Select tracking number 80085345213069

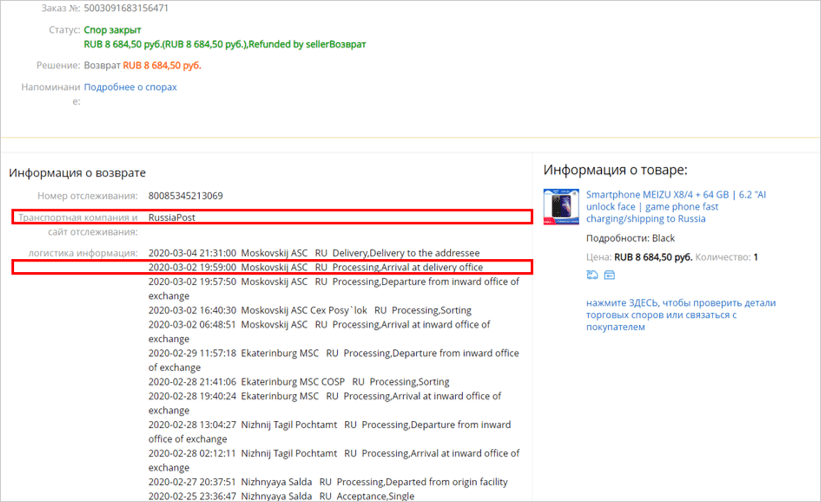(x=185, y=196)
